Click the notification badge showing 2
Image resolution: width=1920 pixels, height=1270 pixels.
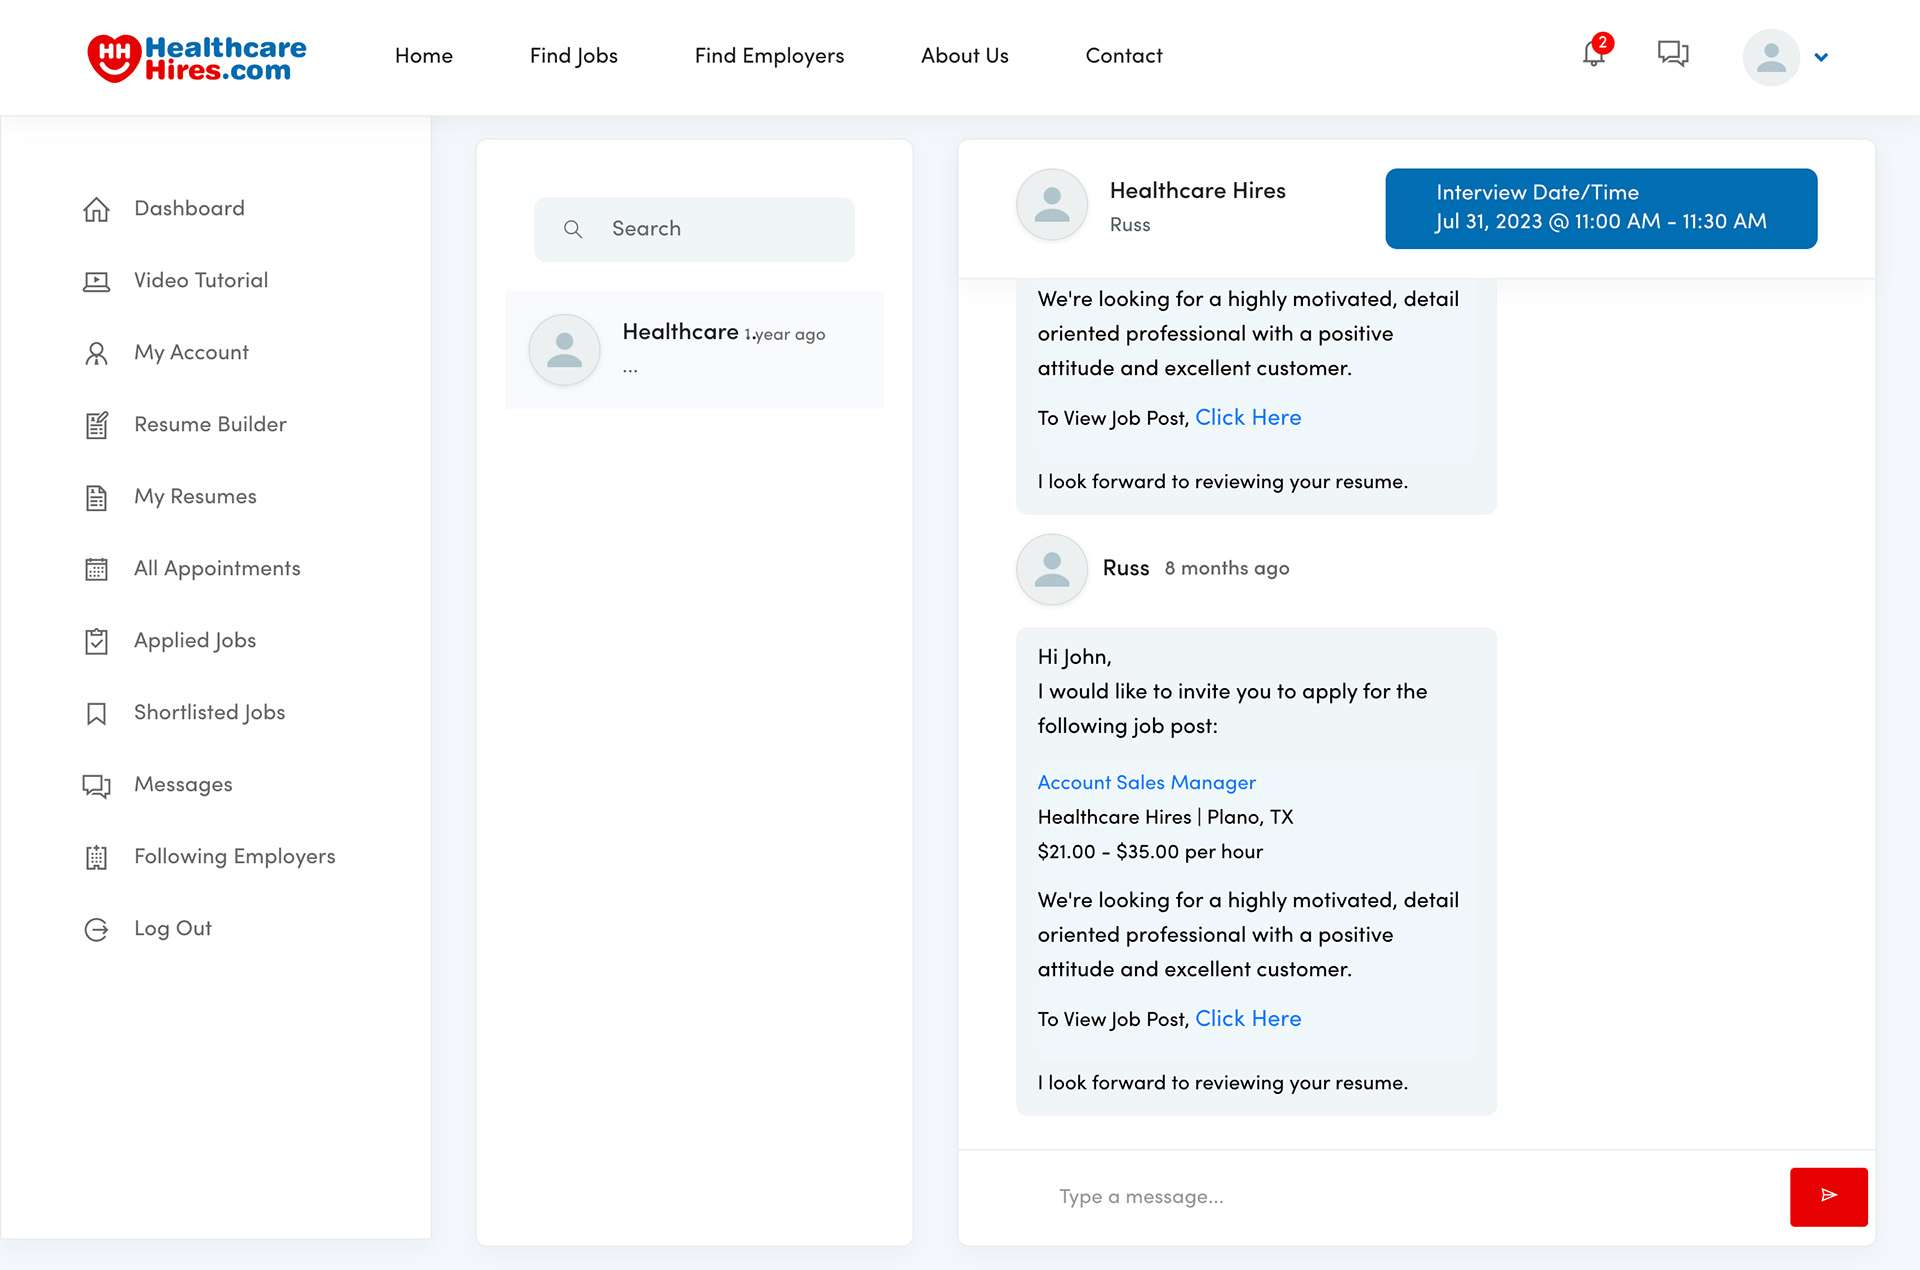coord(1602,43)
